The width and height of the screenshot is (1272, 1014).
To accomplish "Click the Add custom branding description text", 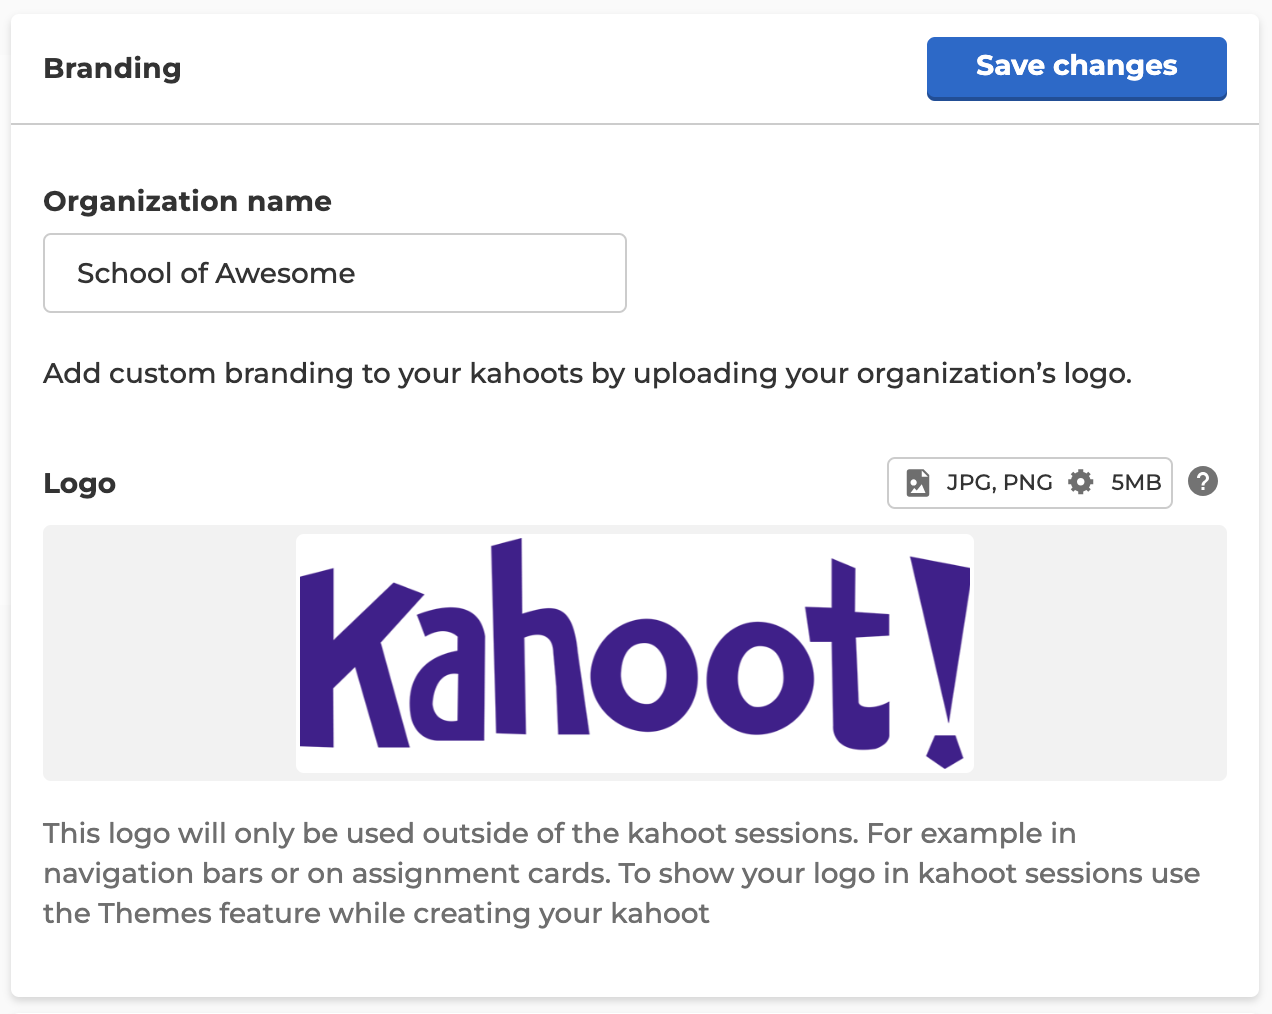I will (x=588, y=374).
